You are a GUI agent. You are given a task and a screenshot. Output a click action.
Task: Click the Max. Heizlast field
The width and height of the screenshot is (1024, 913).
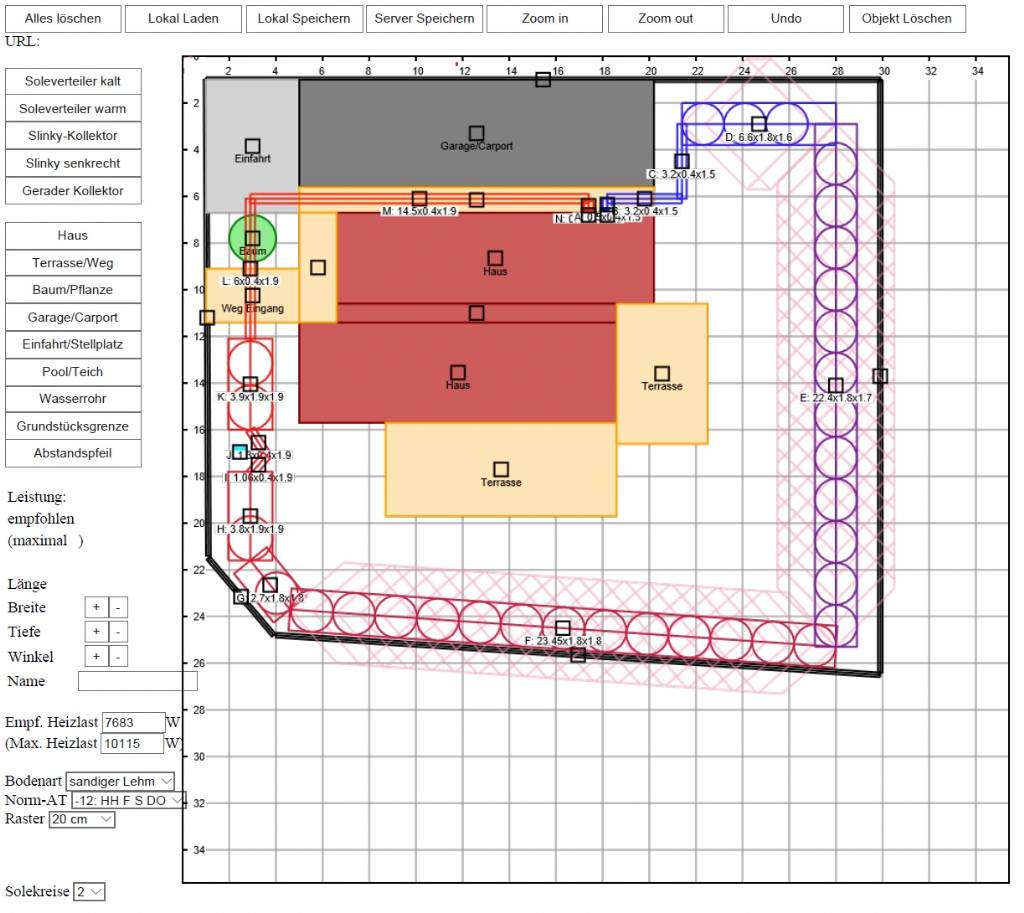[x=132, y=744]
